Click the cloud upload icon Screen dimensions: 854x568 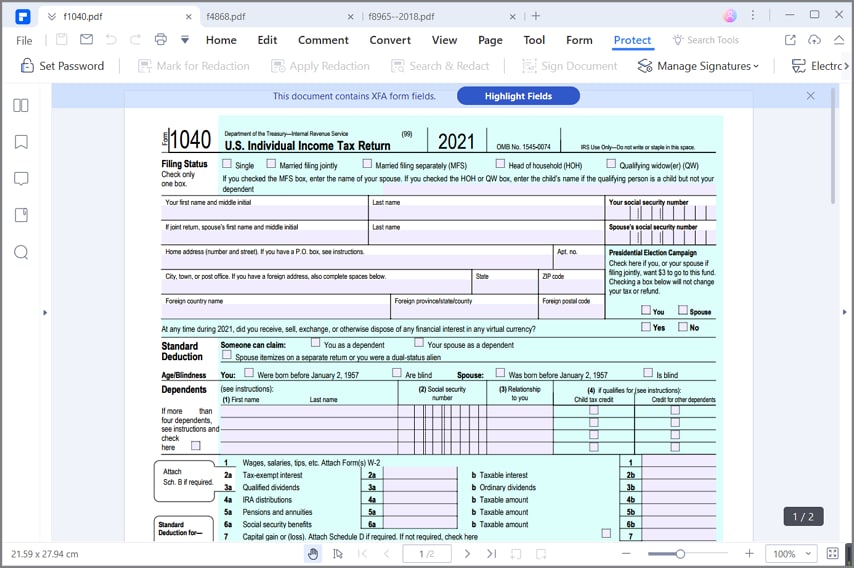(814, 40)
